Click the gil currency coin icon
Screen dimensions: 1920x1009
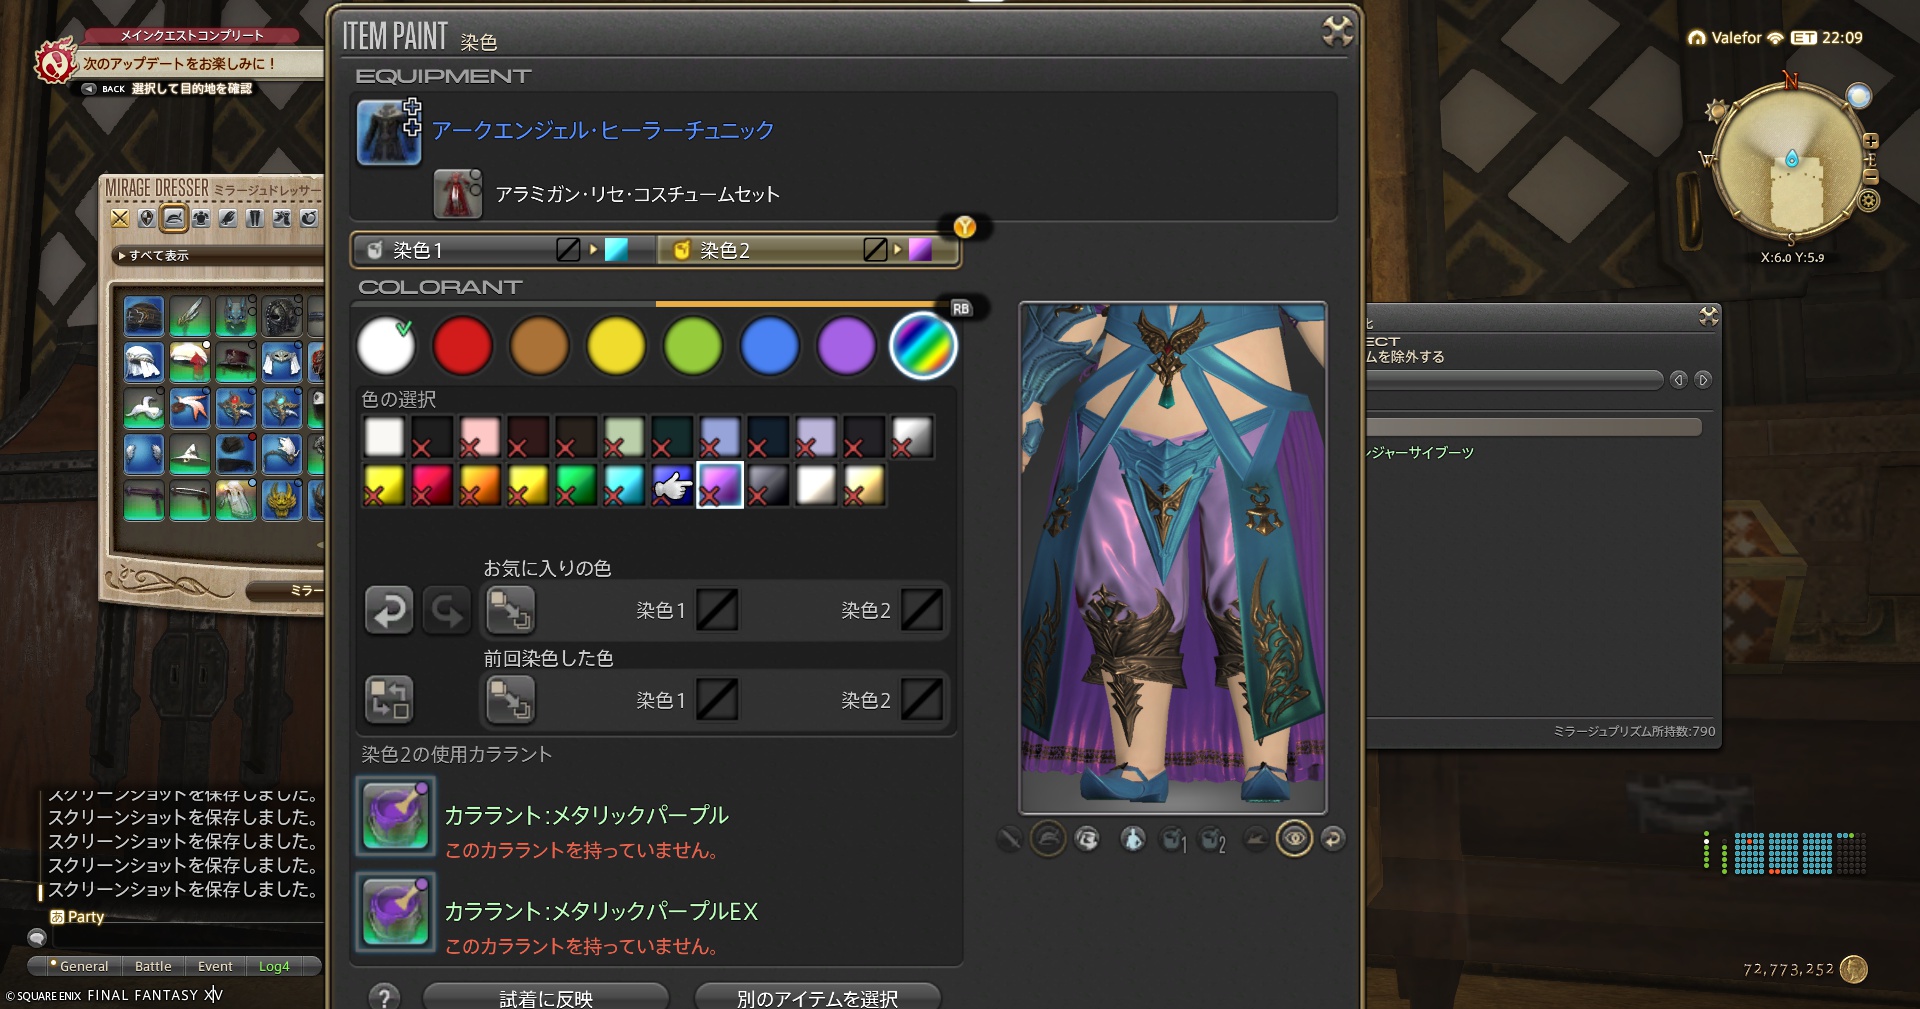click(x=1854, y=969)
